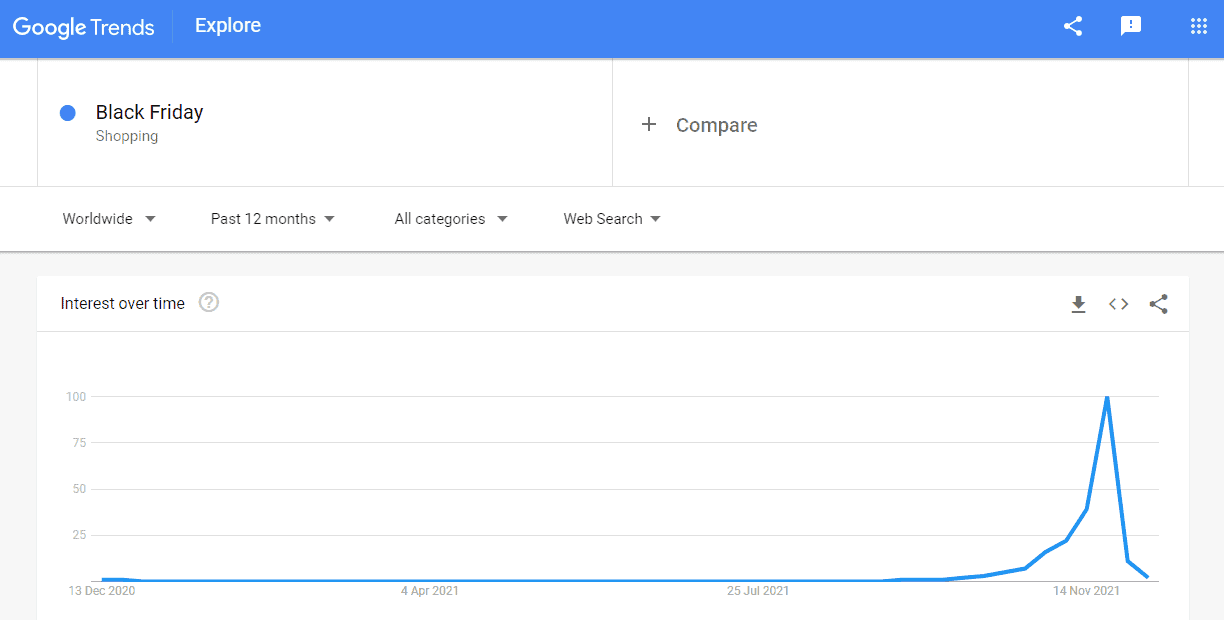Get embed code for Interest over time chart
This screenshot has width=1224, height=620.
point(1118,304)
